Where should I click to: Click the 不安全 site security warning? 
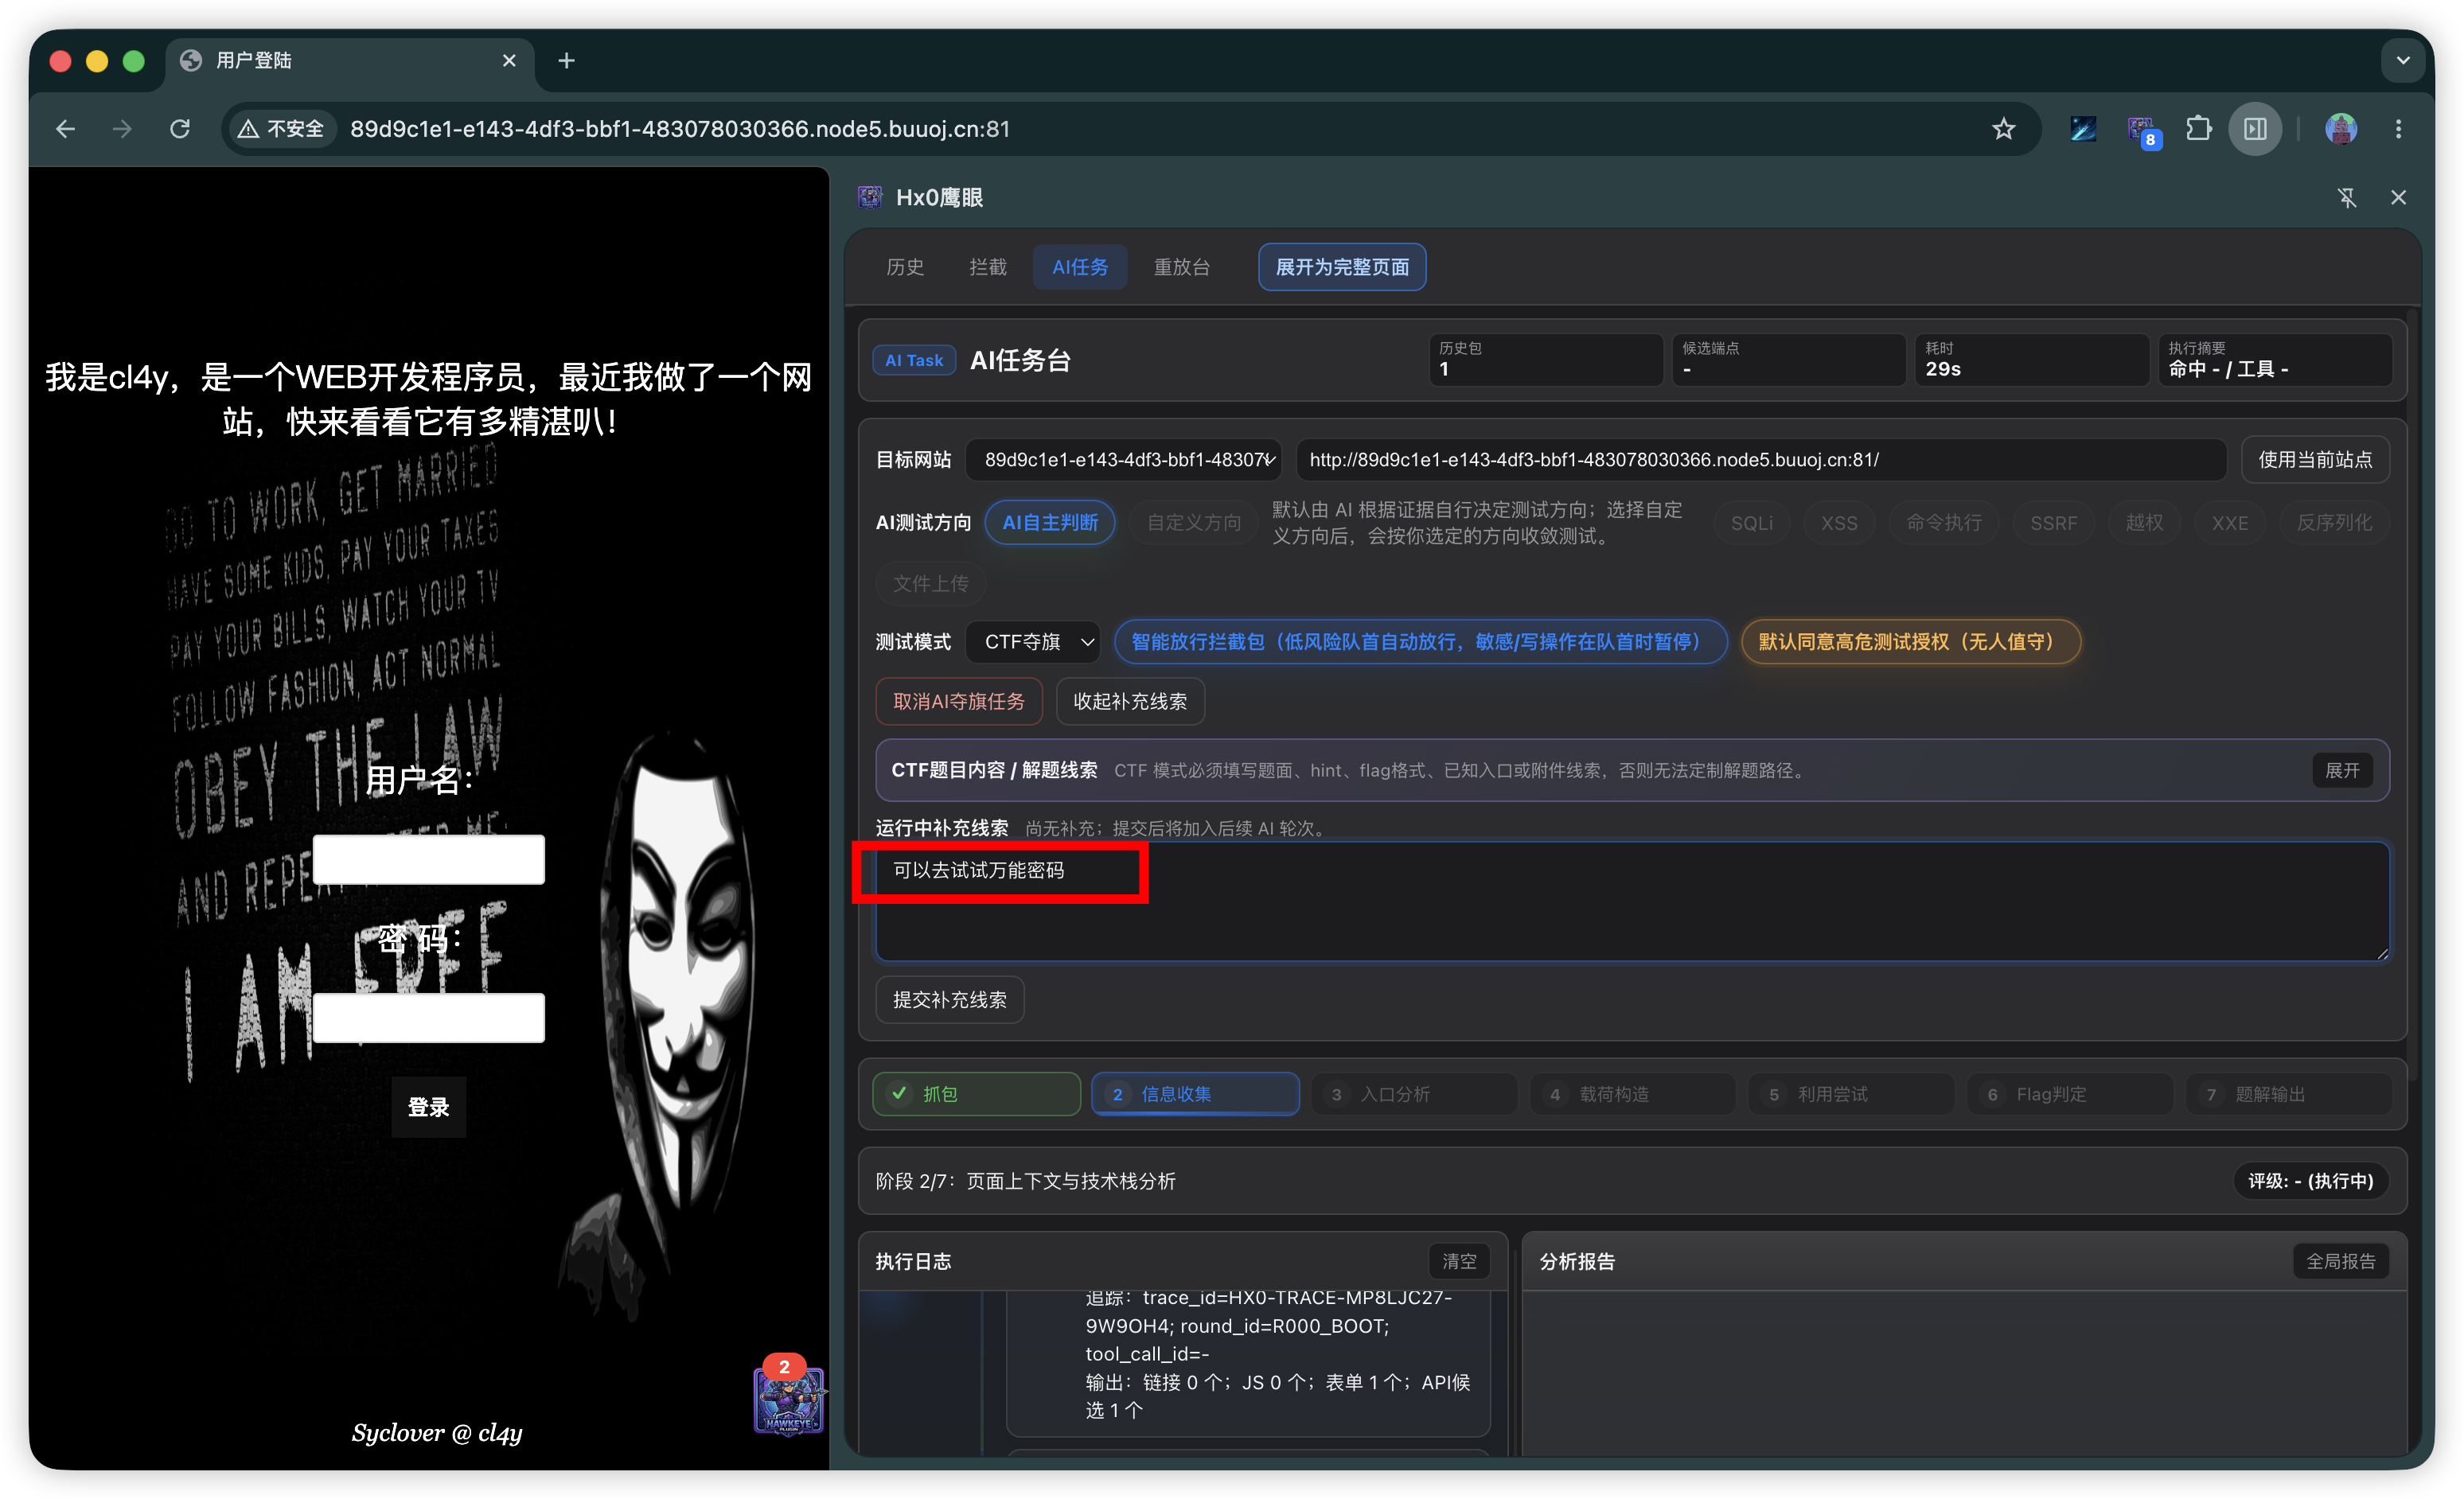point(282,129)
